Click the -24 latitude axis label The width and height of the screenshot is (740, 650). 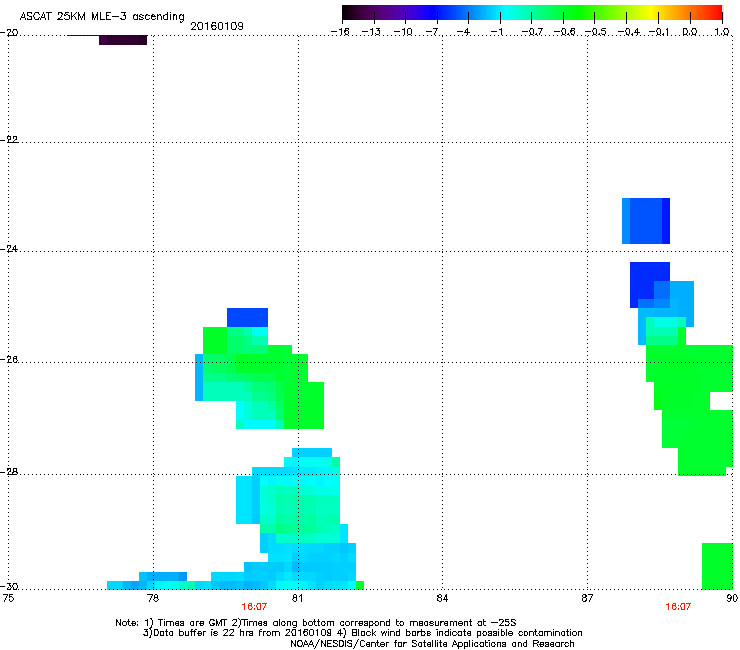pos(9,248)
